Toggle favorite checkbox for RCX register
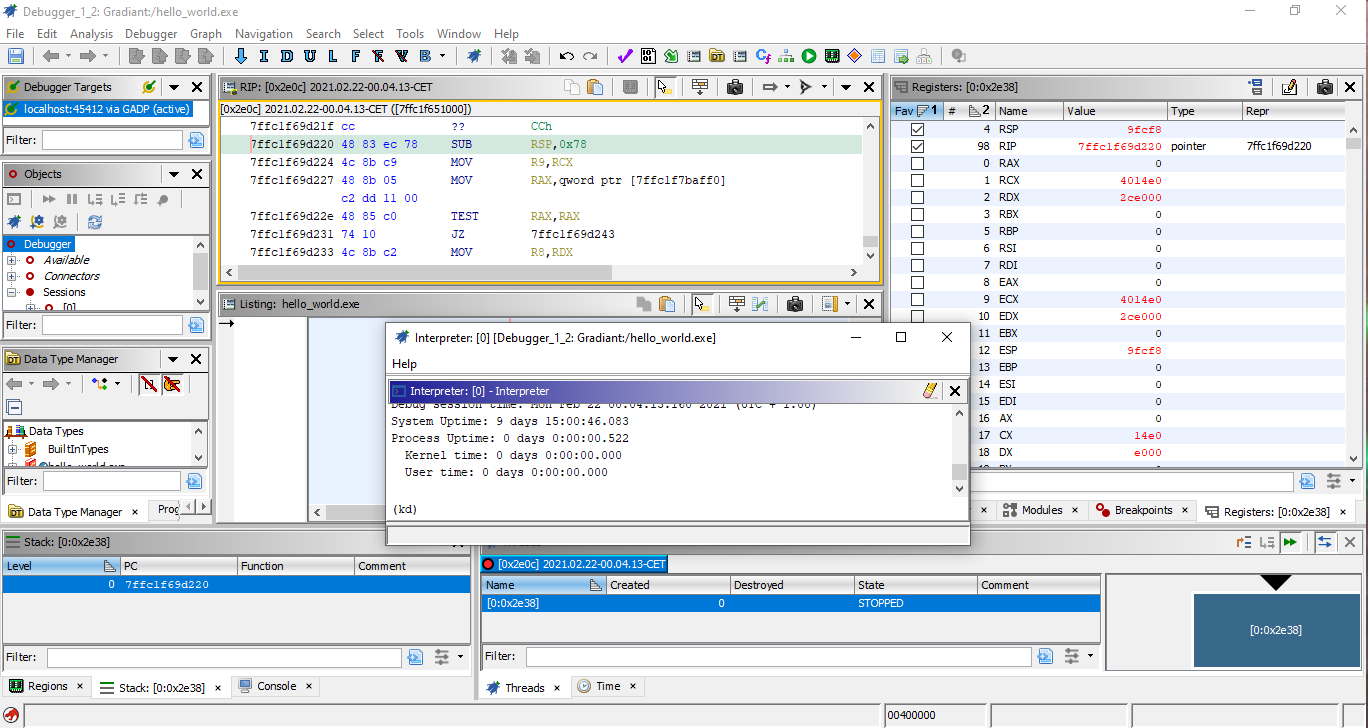This screenshot has height=728, width=1368. click(x=917, y=180)
